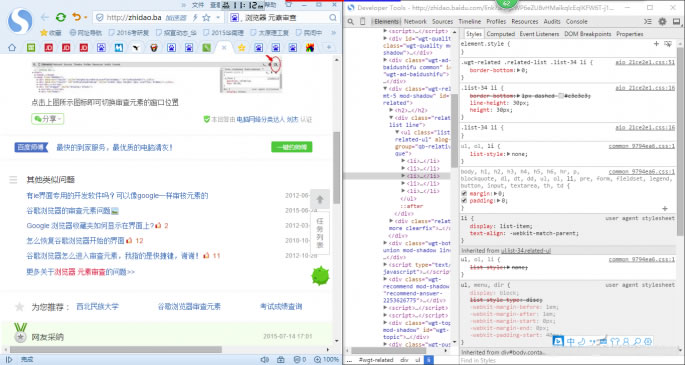685x365 pixels.
Task: Add new style rule with plus icon
Action: tap(656, 44)
